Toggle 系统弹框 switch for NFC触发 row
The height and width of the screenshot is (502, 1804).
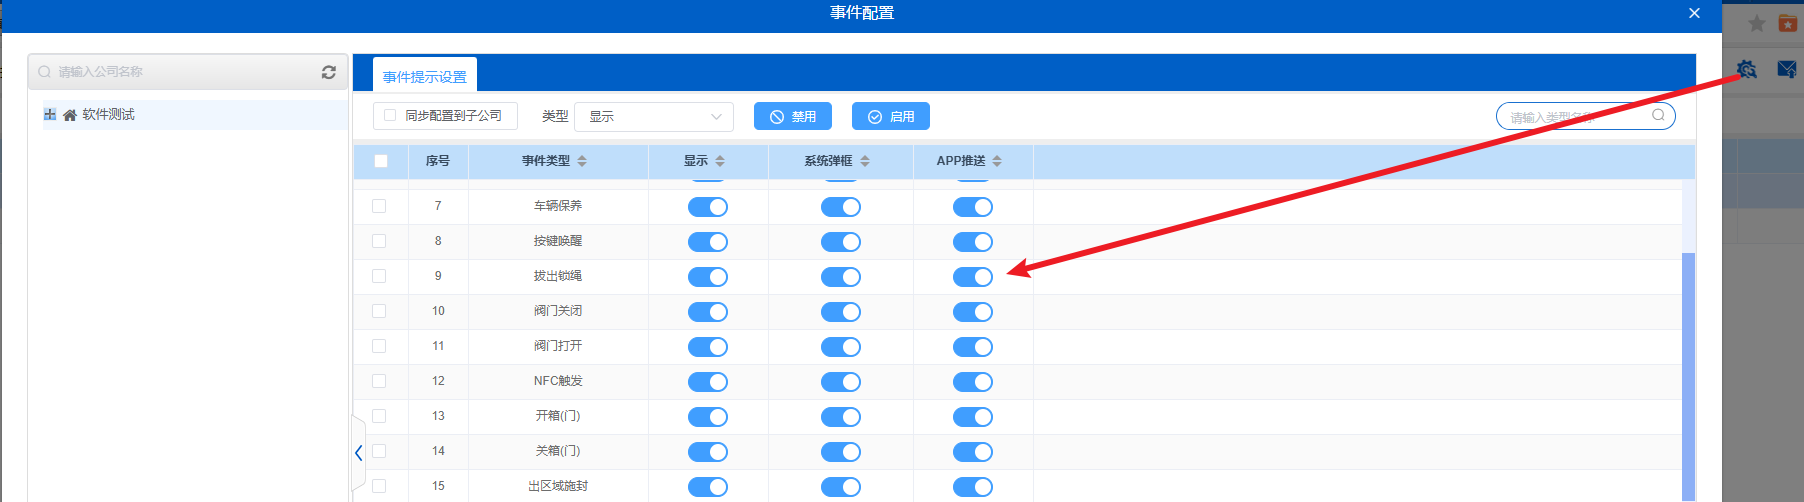click(840, 382)
